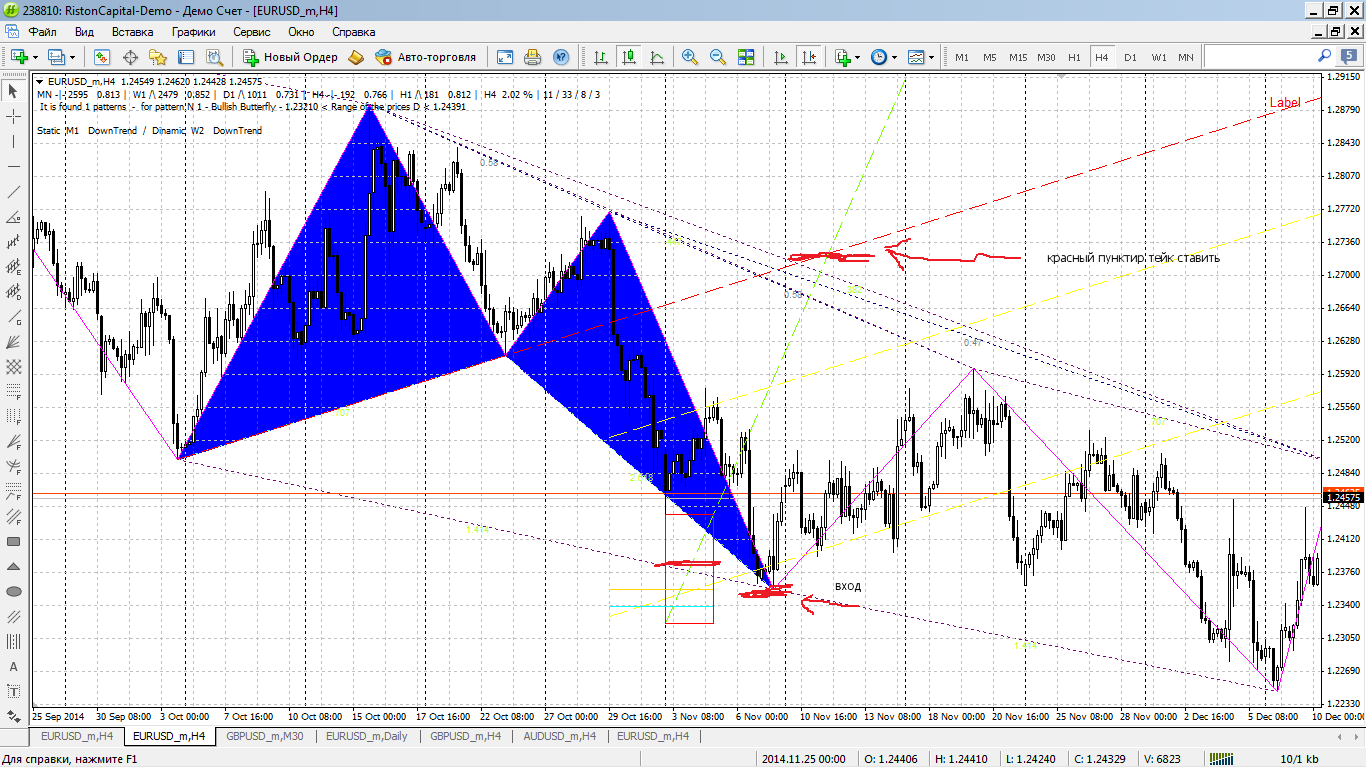Expand the indicators list dropdown
The image size is (1366, 768).
pos(858,57)
